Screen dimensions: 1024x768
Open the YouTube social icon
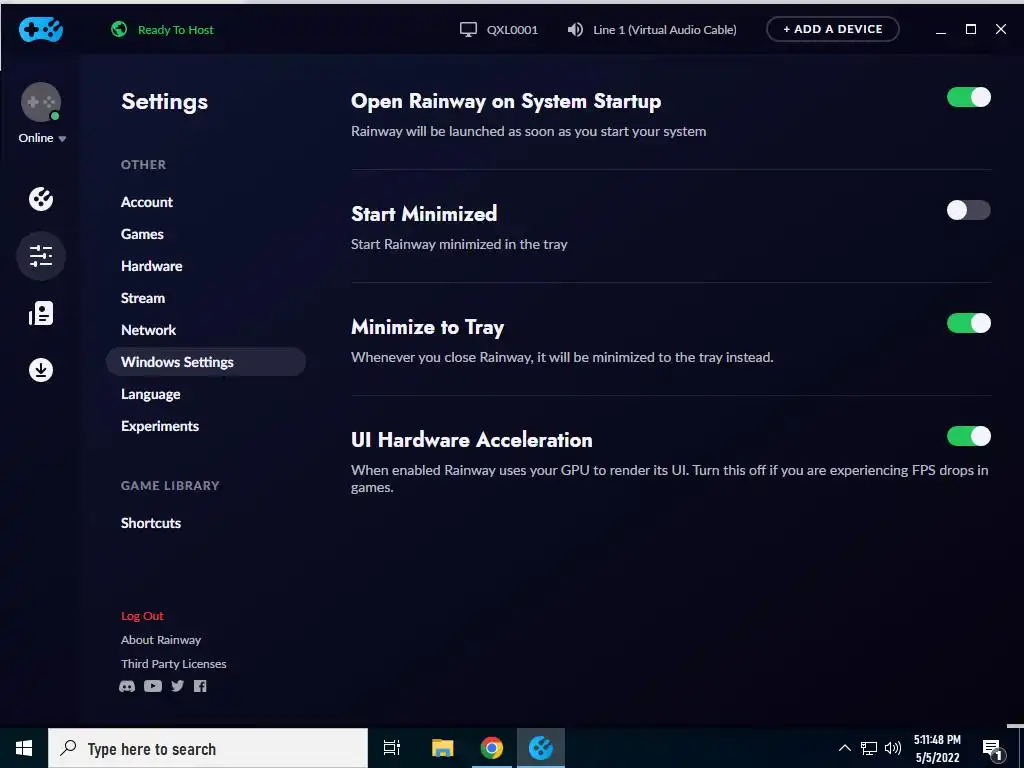tap(153, 686)
